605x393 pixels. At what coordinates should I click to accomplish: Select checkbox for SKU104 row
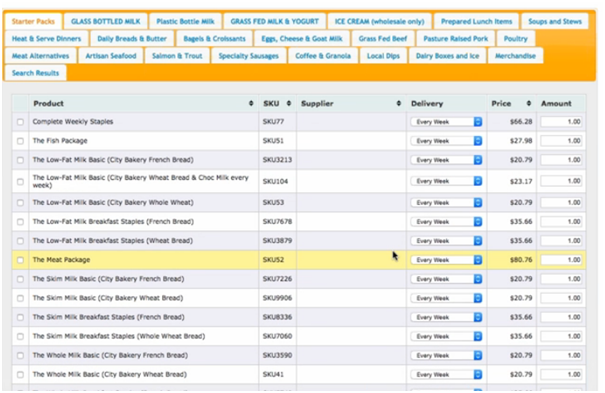(20, 182)
